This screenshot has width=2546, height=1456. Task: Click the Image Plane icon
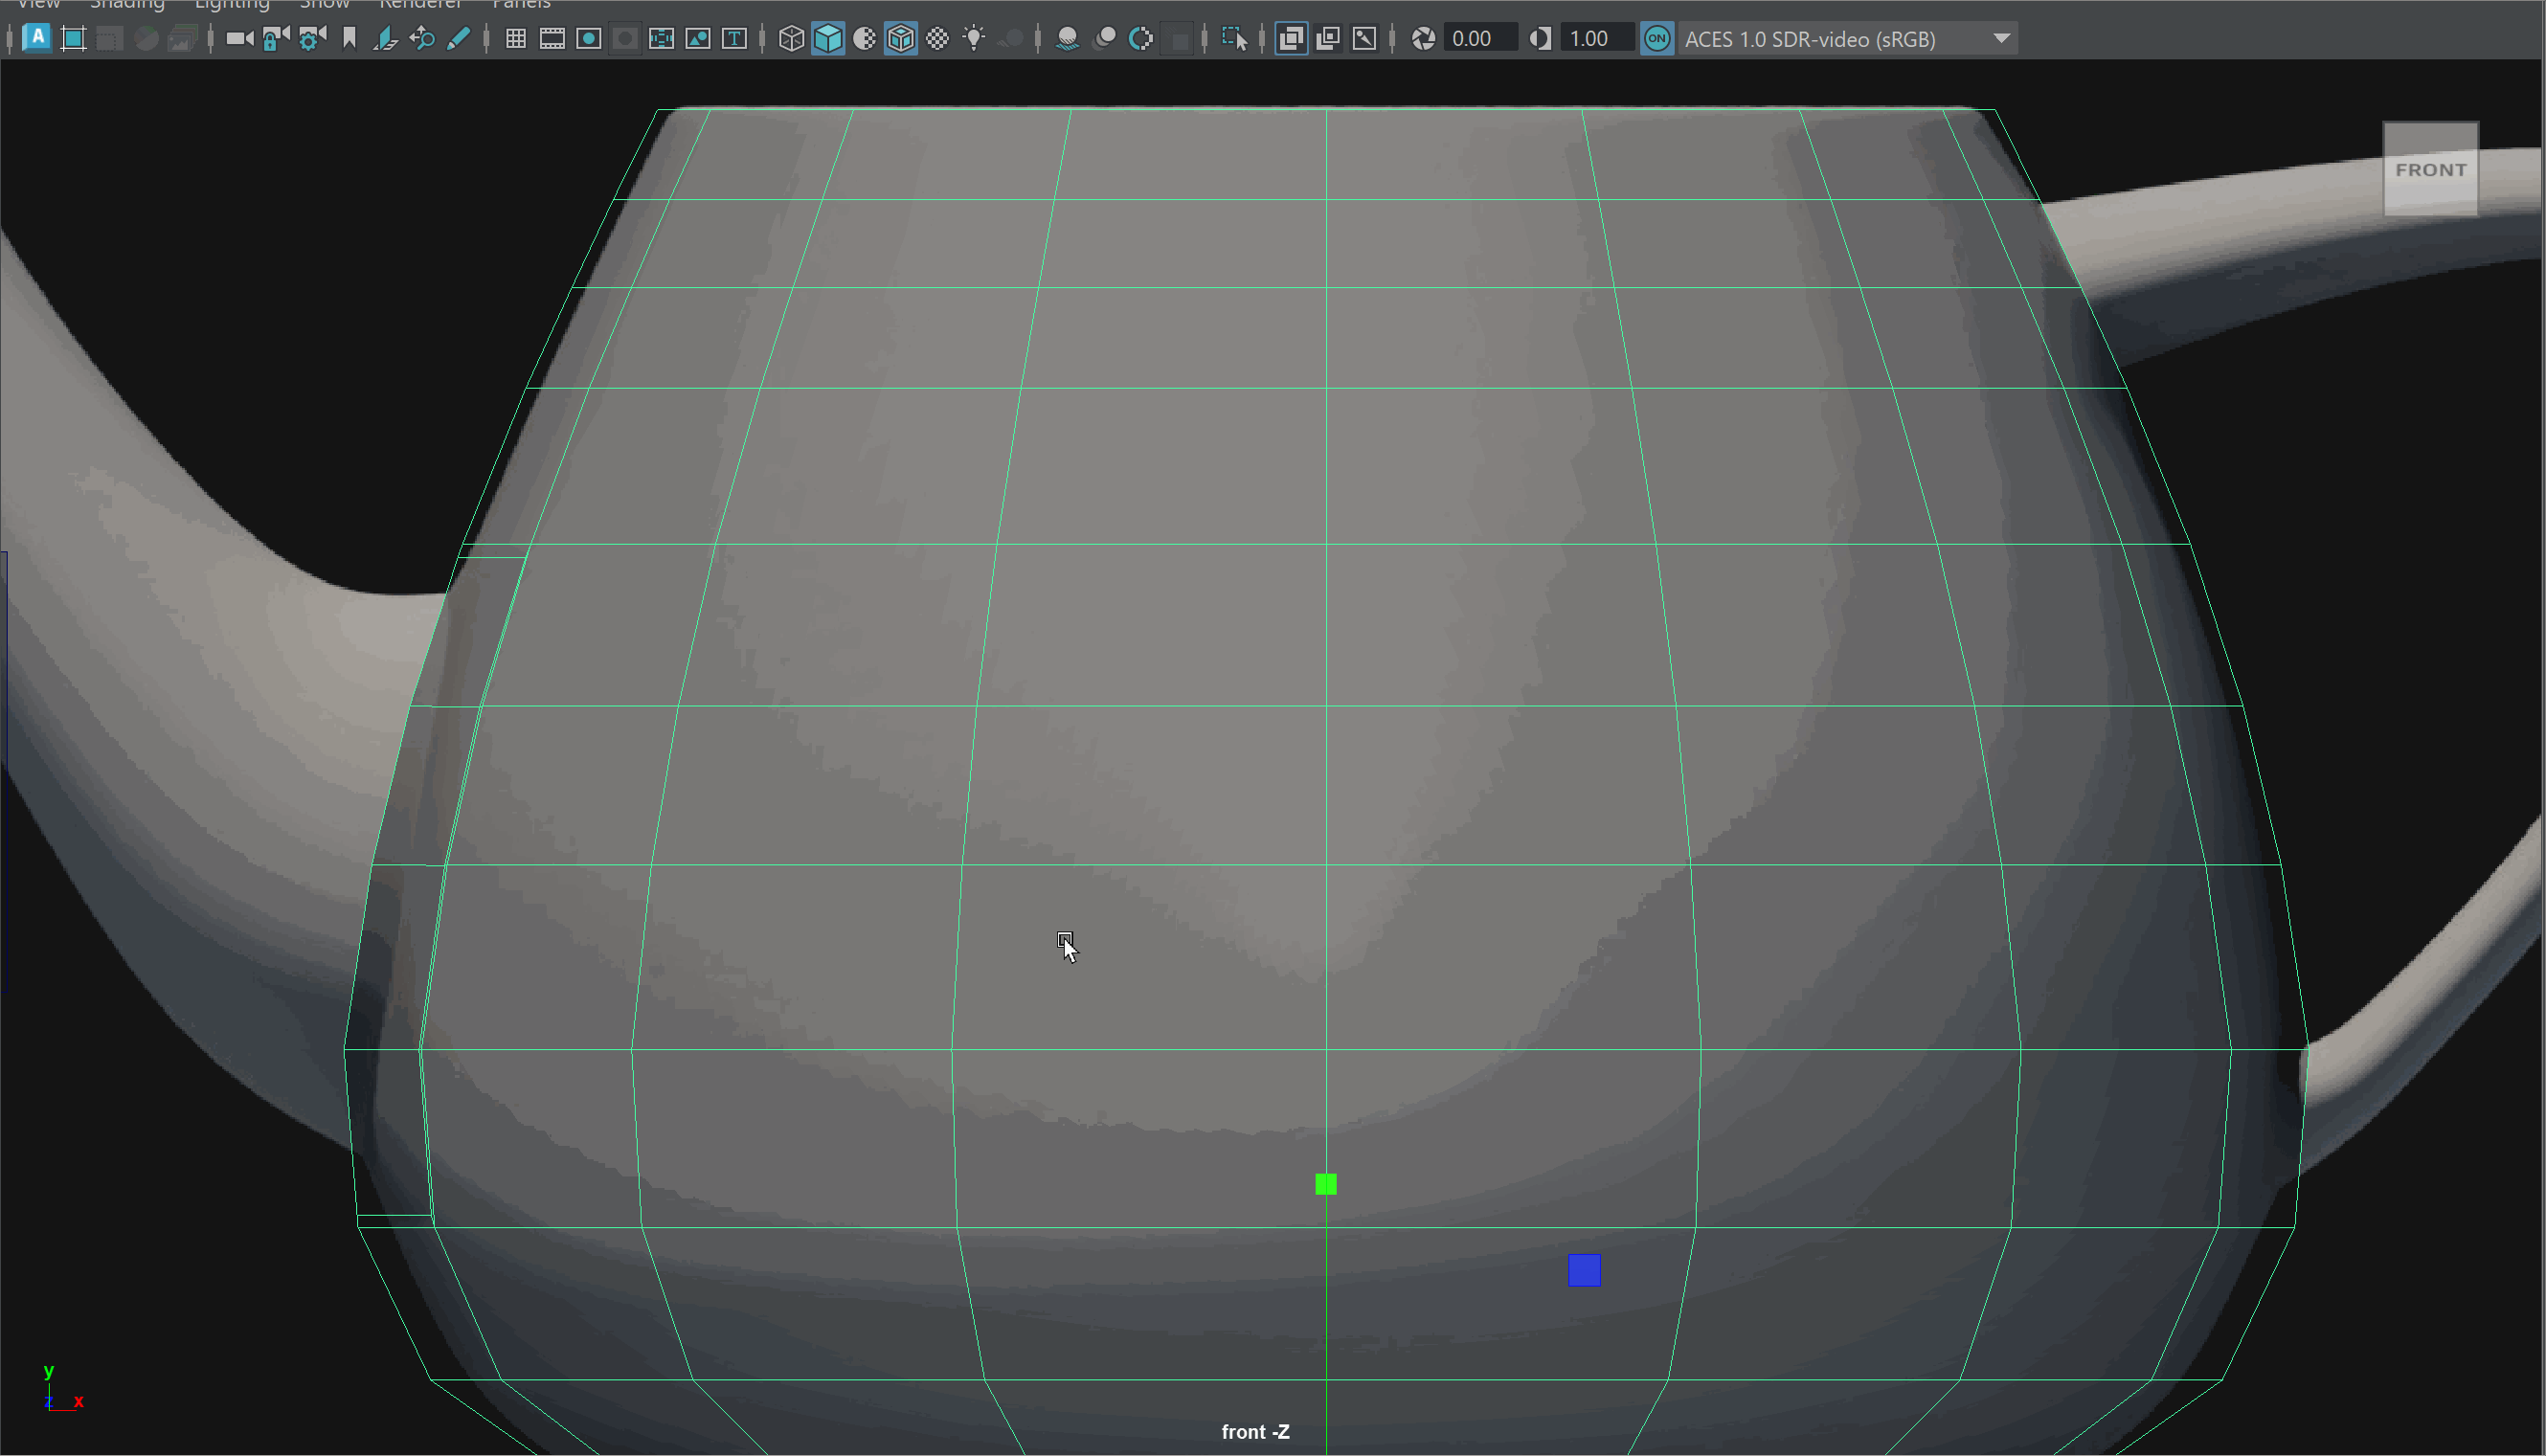tap(385, 38)
